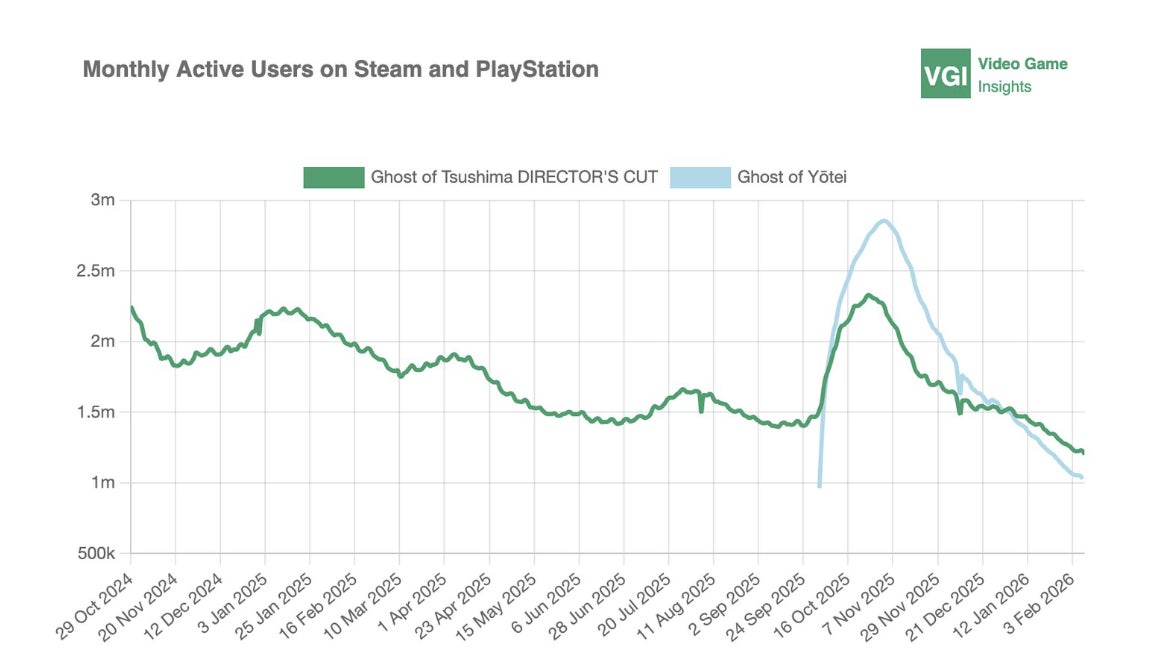Hide the Ghost of Yōtei legend label
Screen dimensions: 1168x657
(x=792, y=178)
